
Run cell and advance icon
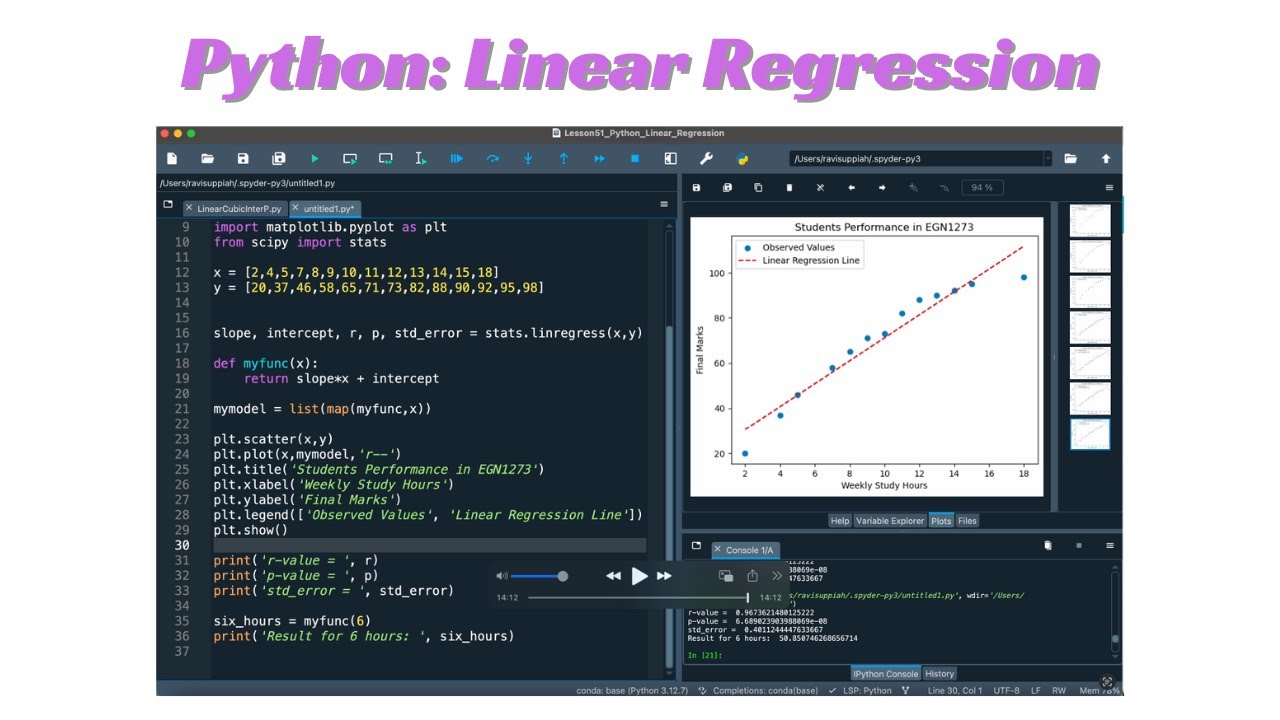click(x=385, y=158)
